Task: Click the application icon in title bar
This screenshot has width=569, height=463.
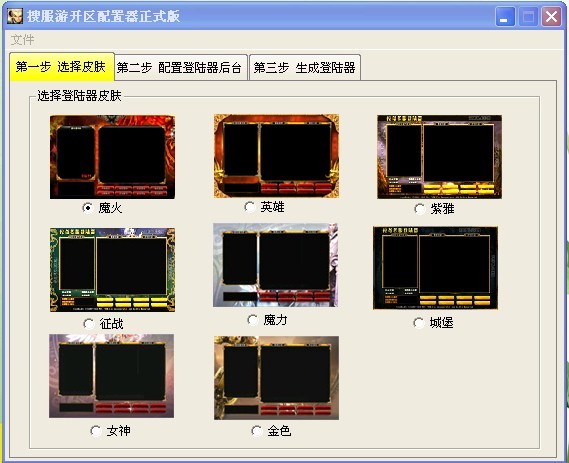Action: tap(15, 16)
